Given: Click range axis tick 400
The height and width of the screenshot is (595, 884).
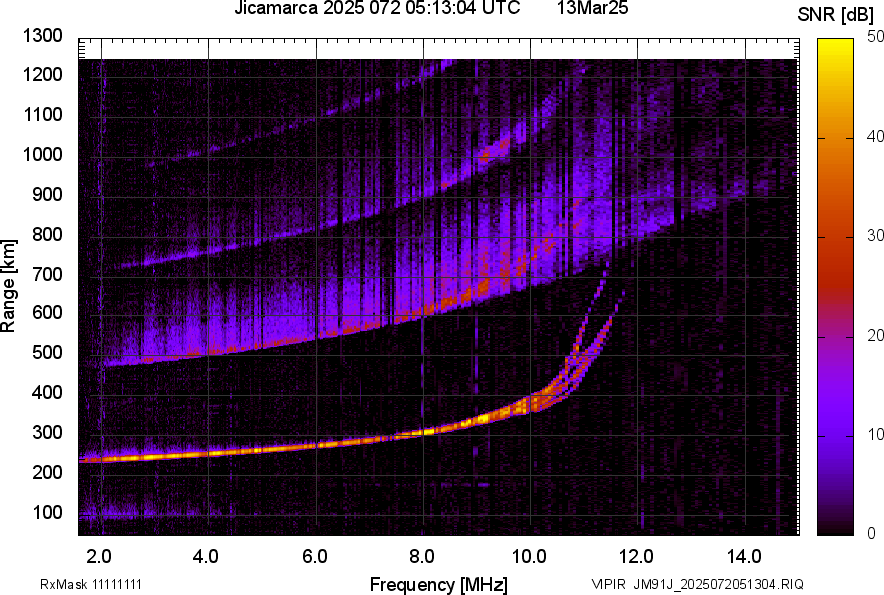Looking at the screenshot, I should coord(47,393).
